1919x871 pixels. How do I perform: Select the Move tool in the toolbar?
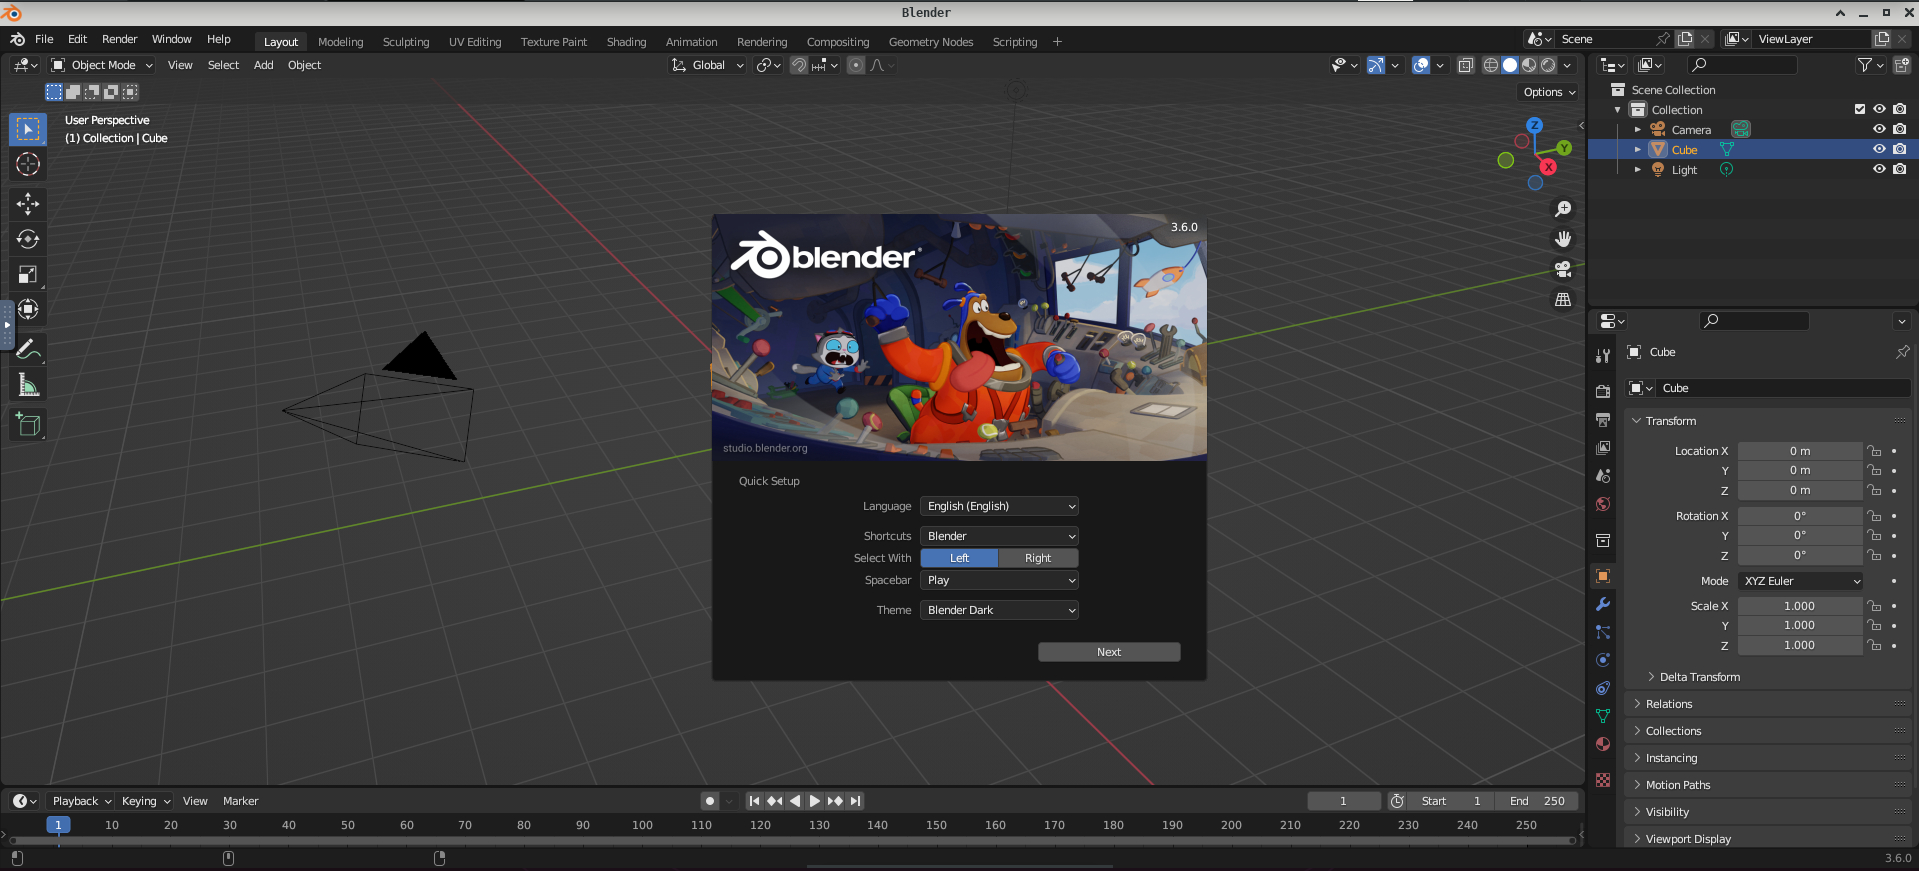28,204
